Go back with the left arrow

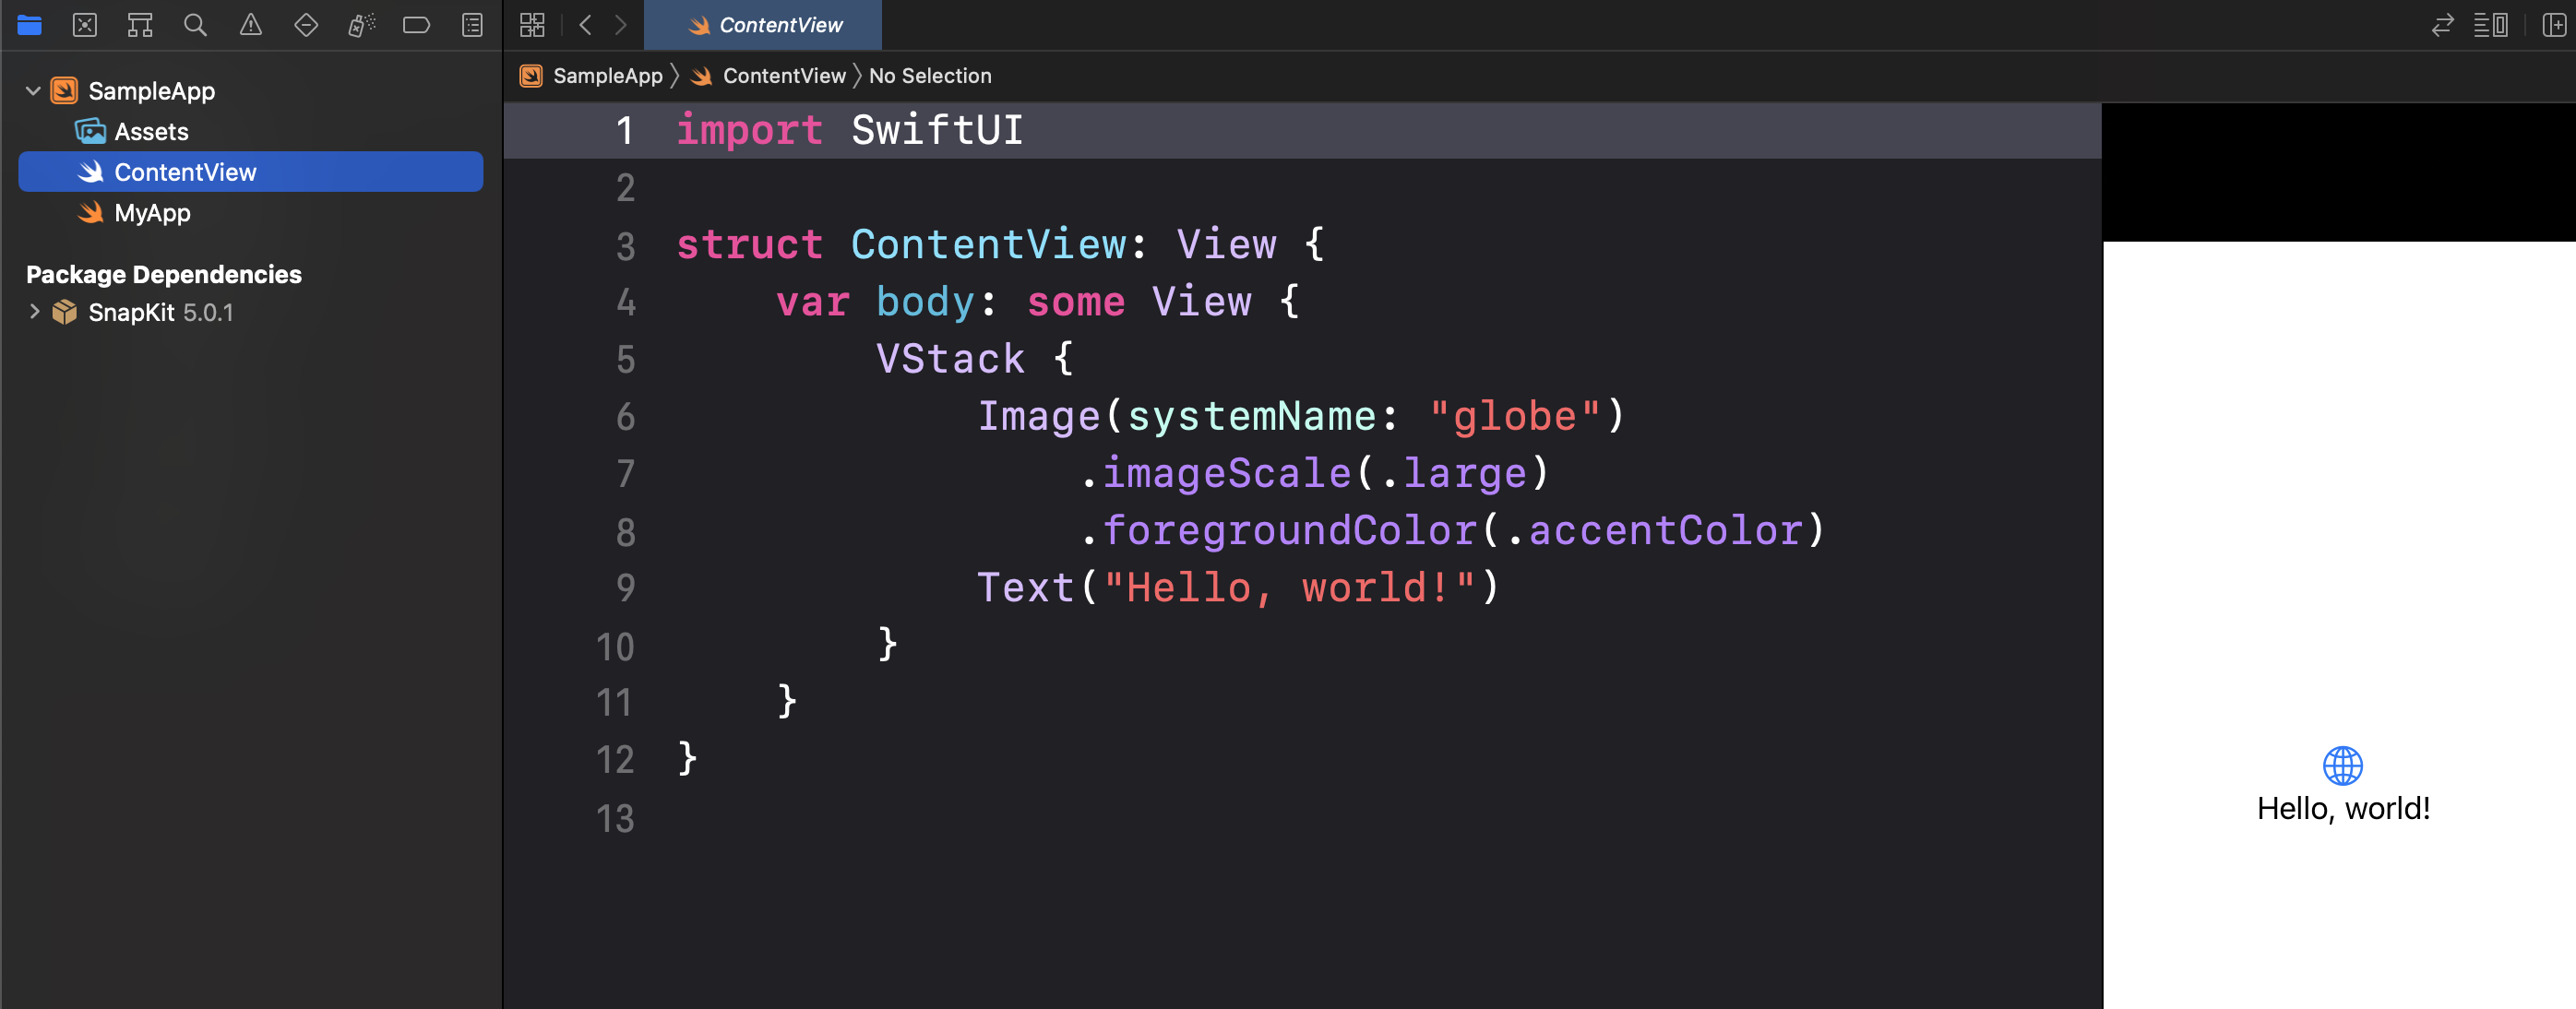(x=585, y=25)
